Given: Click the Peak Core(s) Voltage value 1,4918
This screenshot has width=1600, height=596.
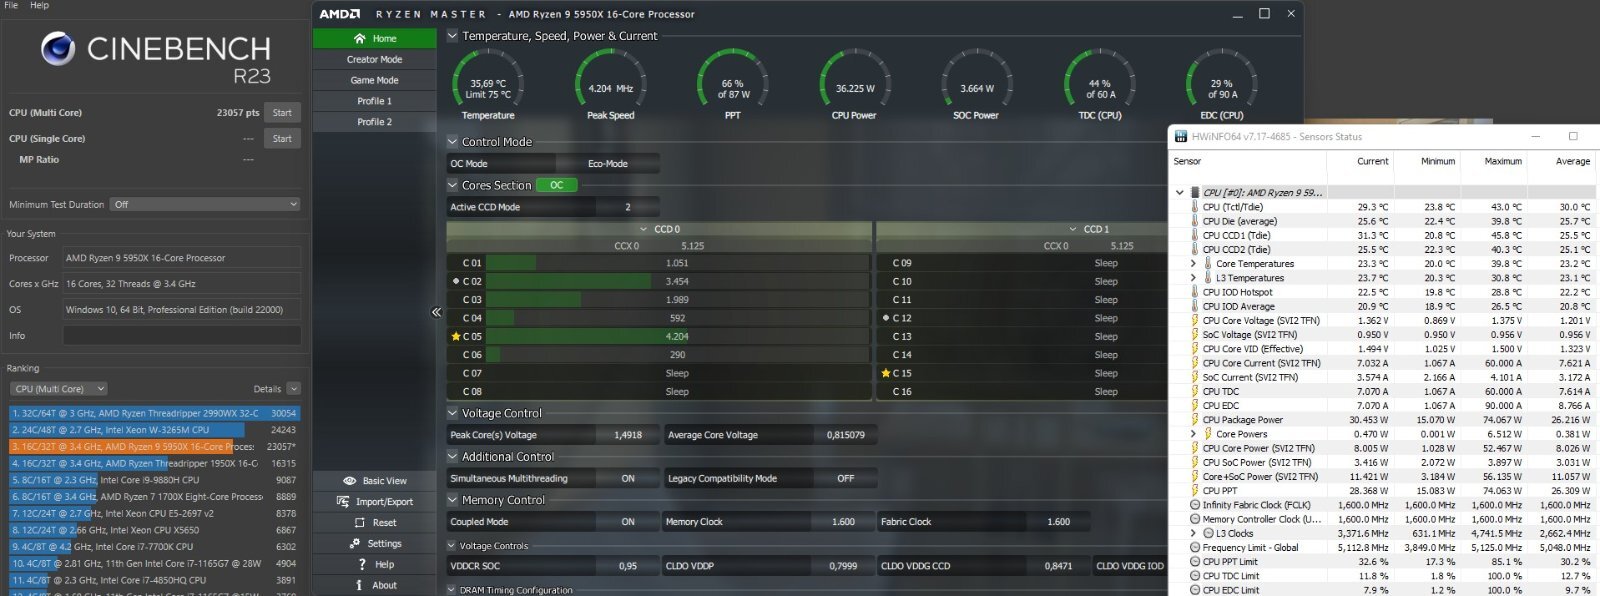Looking at the screenshot, I should coord(628,435).
